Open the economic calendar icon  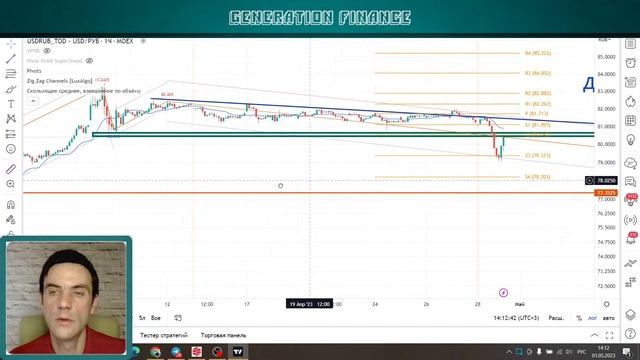click(x=630, y=120)
